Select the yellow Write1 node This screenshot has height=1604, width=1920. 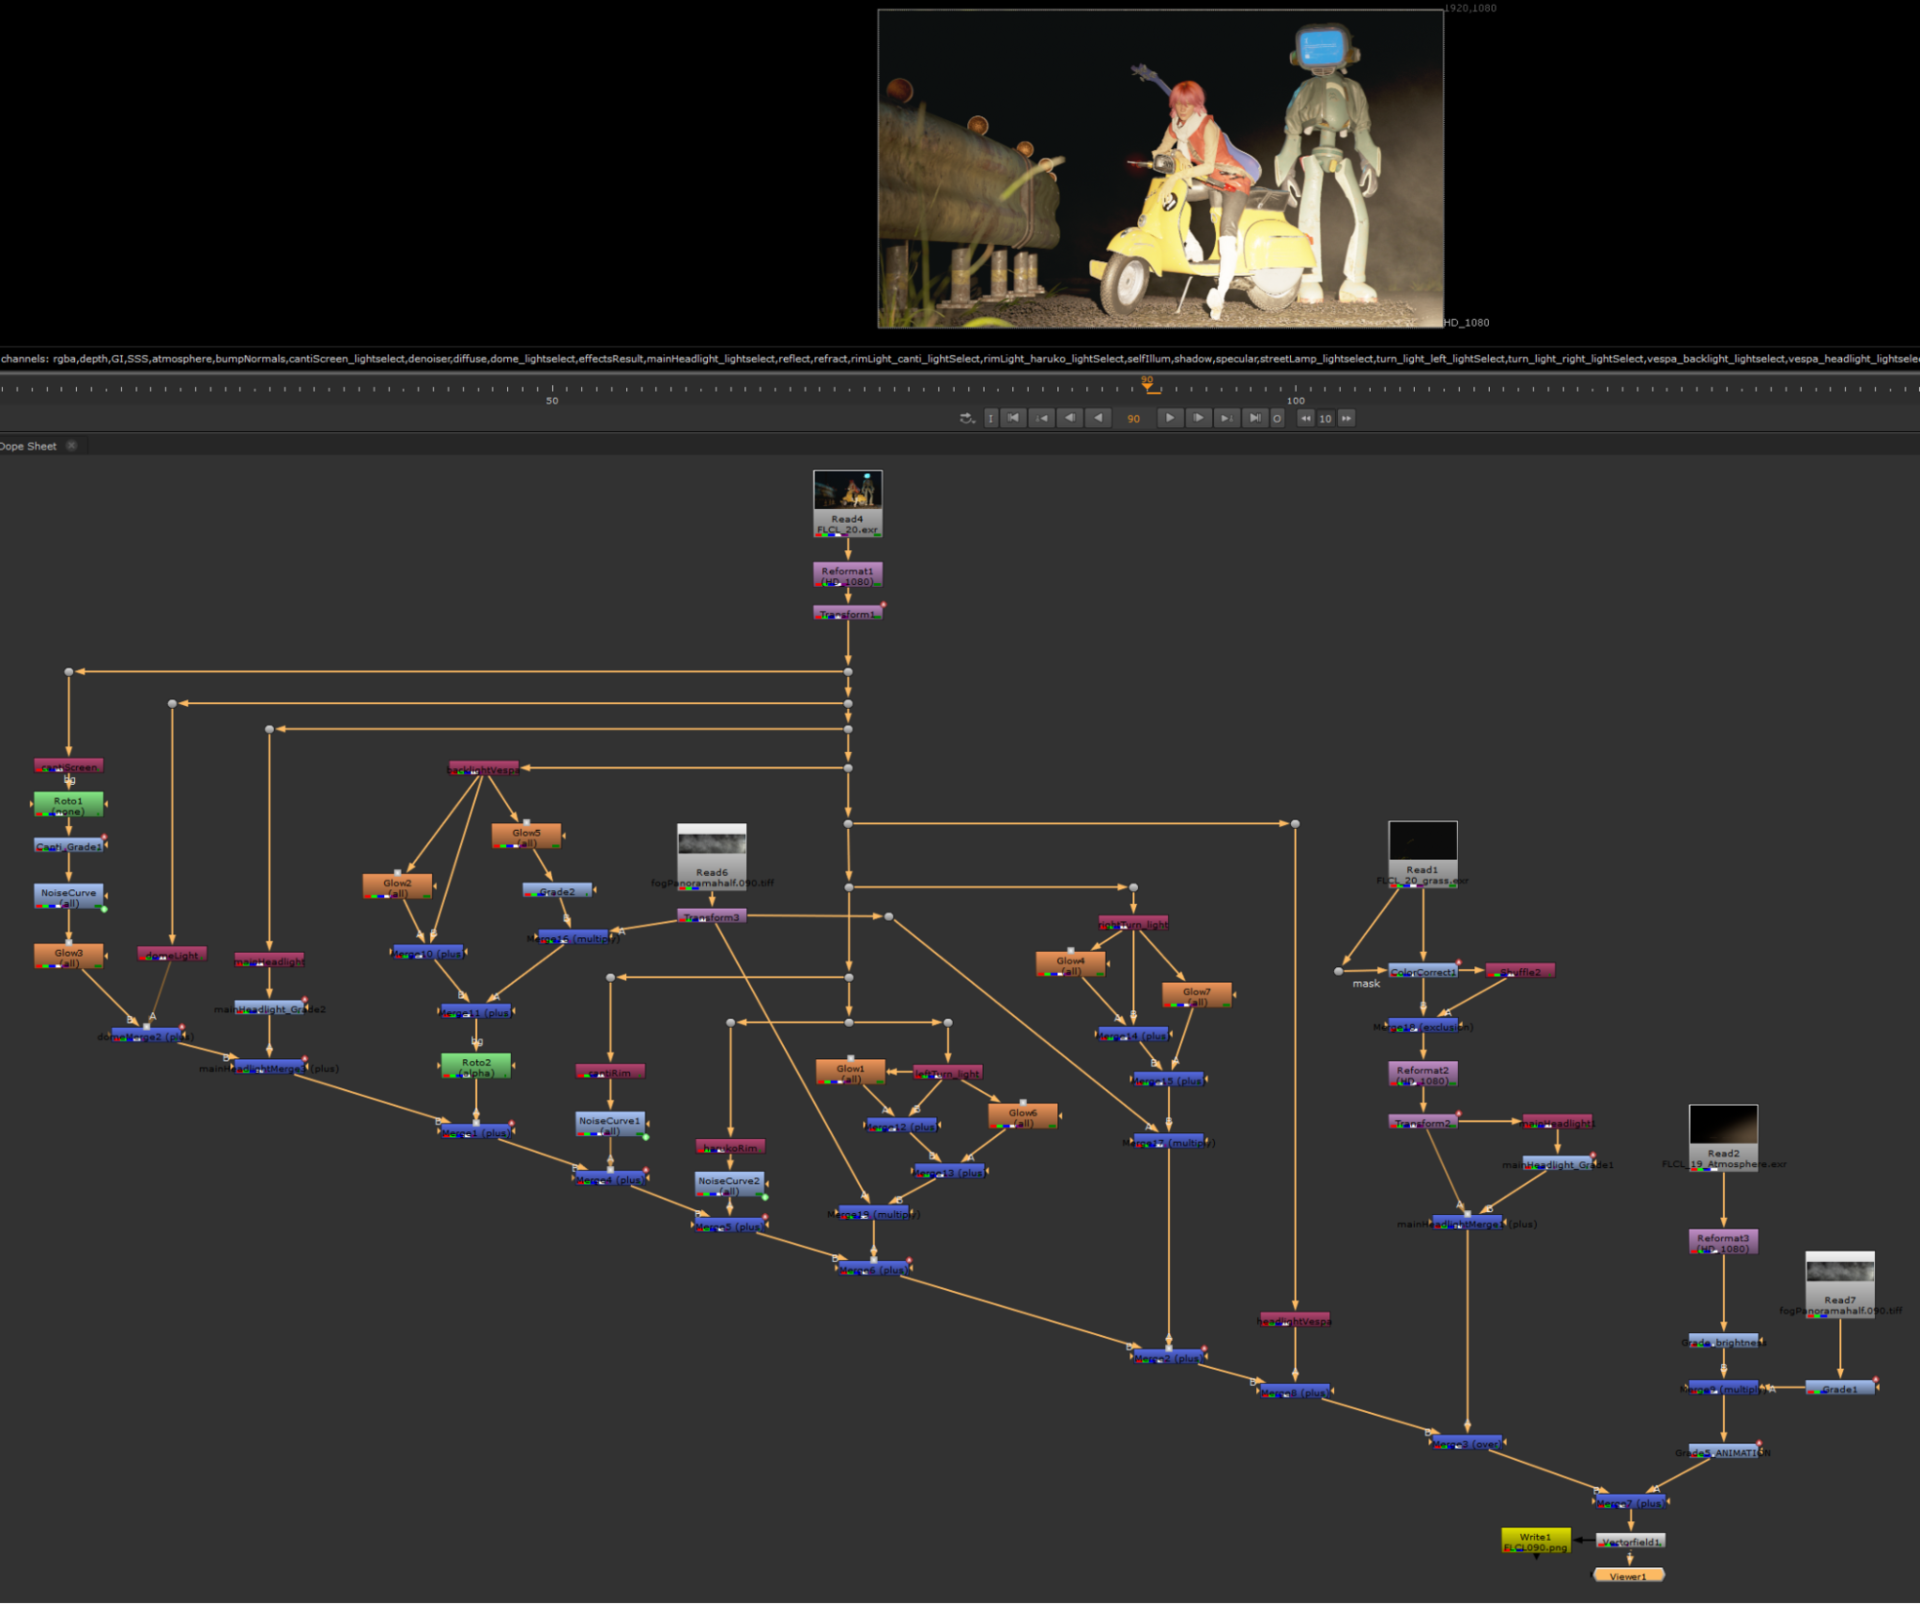click(1535, 1541)
